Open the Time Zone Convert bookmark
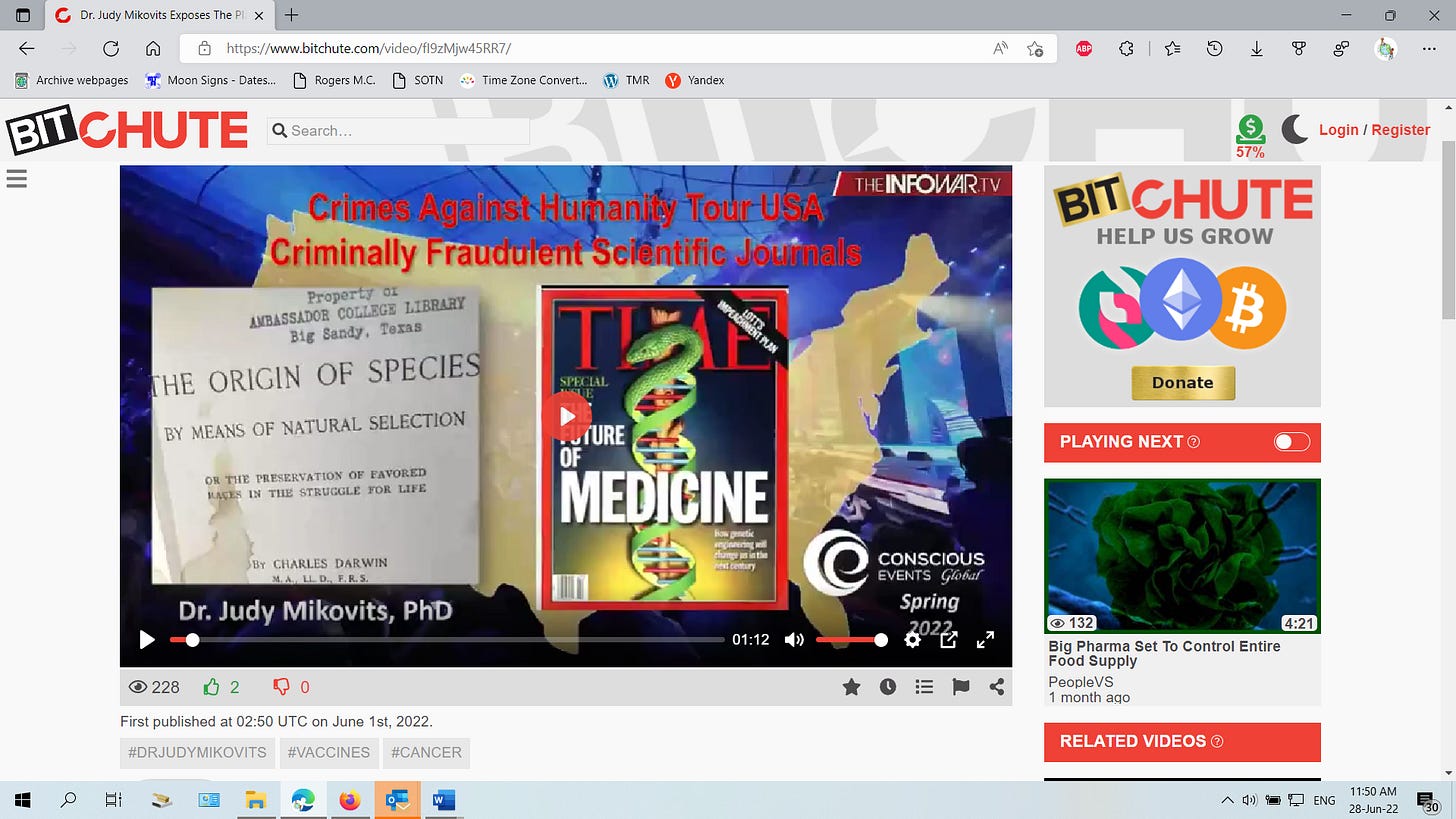Image resolution: width=1456 pixels, height=819 pixels. tap(523, 80)
